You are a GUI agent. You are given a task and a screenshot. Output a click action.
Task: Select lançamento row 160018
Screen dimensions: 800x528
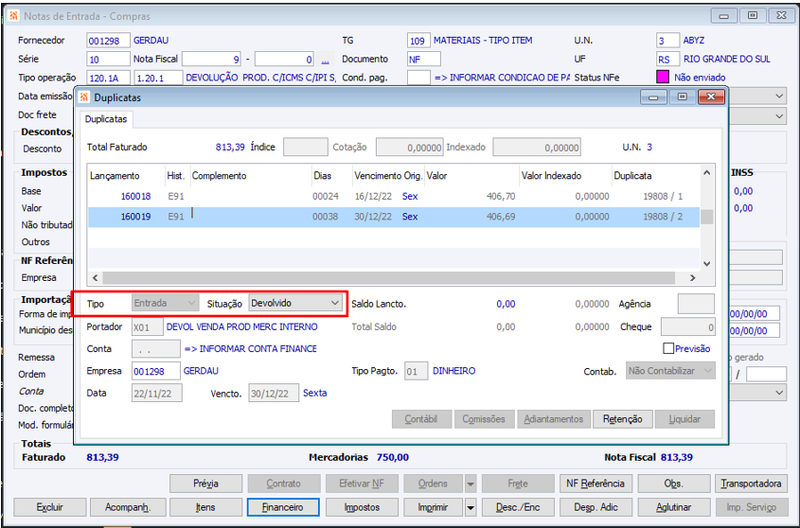393,196
